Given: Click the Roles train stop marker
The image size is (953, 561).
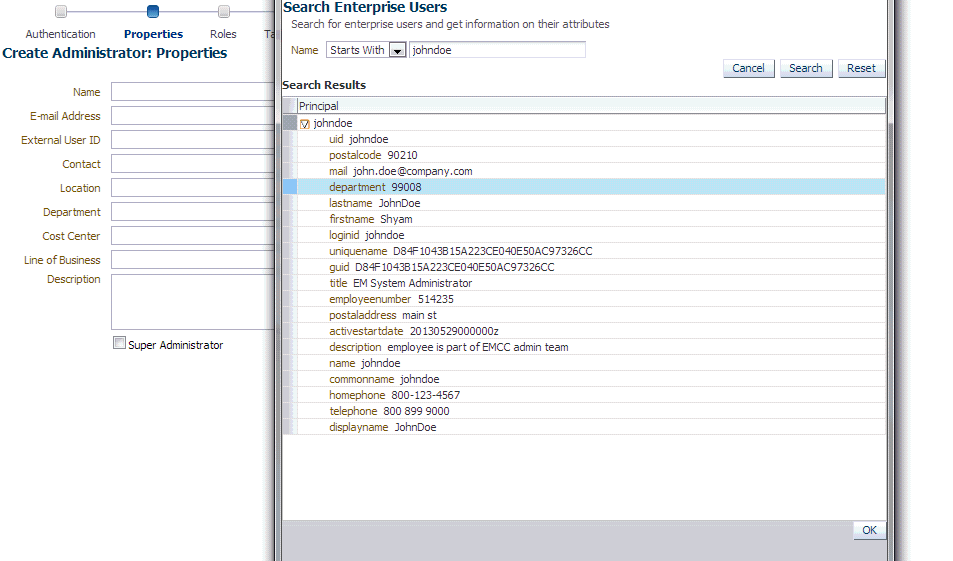Looking at the screenshot, I should pyautogui.click(x=224, y=11).
